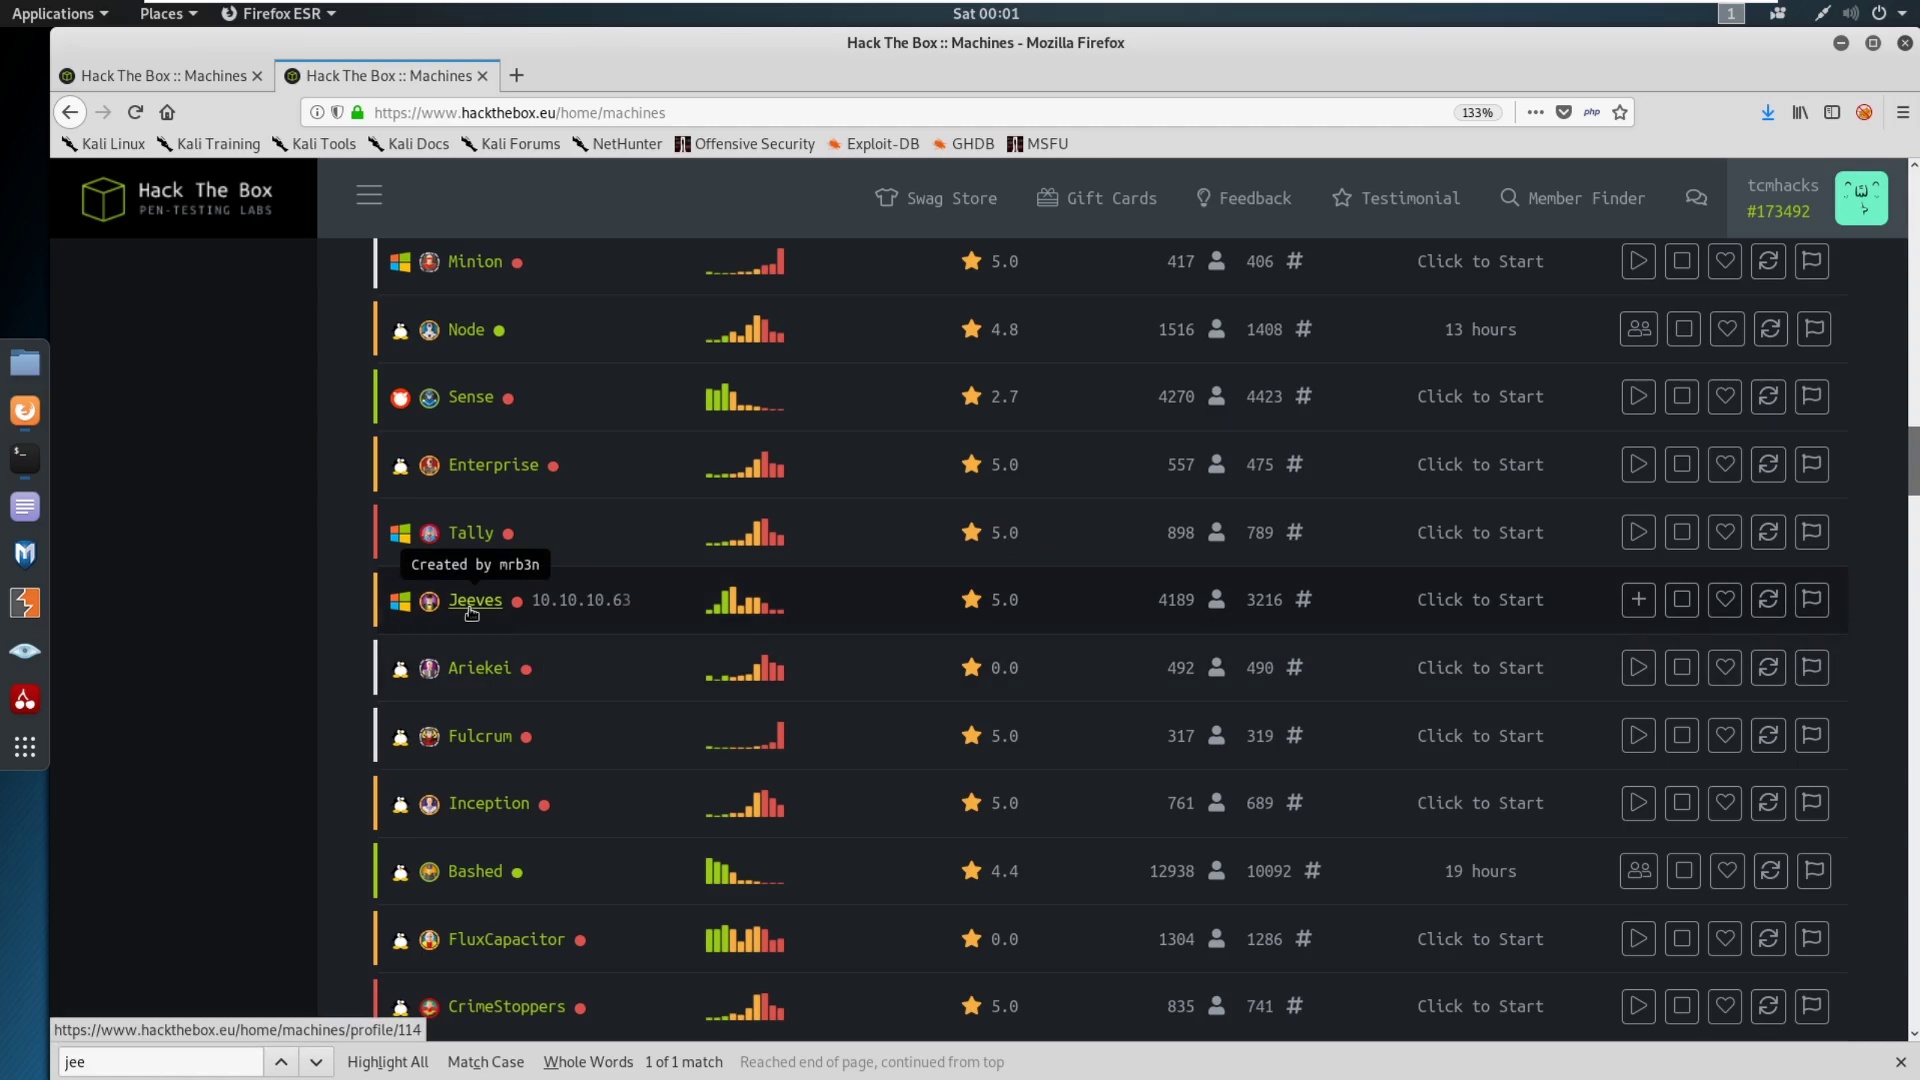The width and height of the screenshot is (1920, 1080).
Task: Select the second Hack The Box Machines tab
Action: (387, 76)
